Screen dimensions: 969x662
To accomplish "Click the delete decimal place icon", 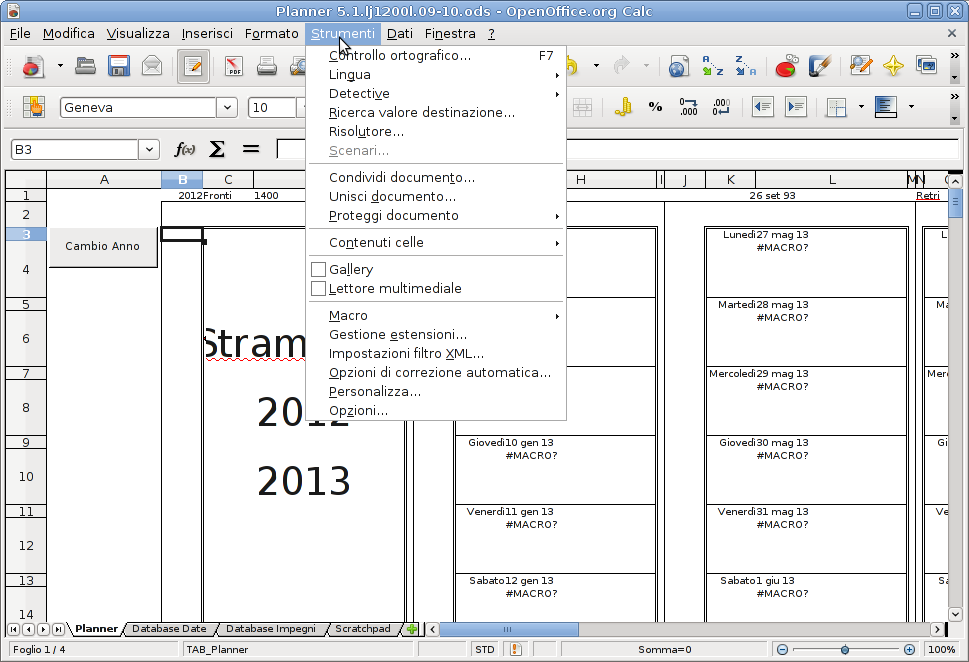I will pos(721,107).
